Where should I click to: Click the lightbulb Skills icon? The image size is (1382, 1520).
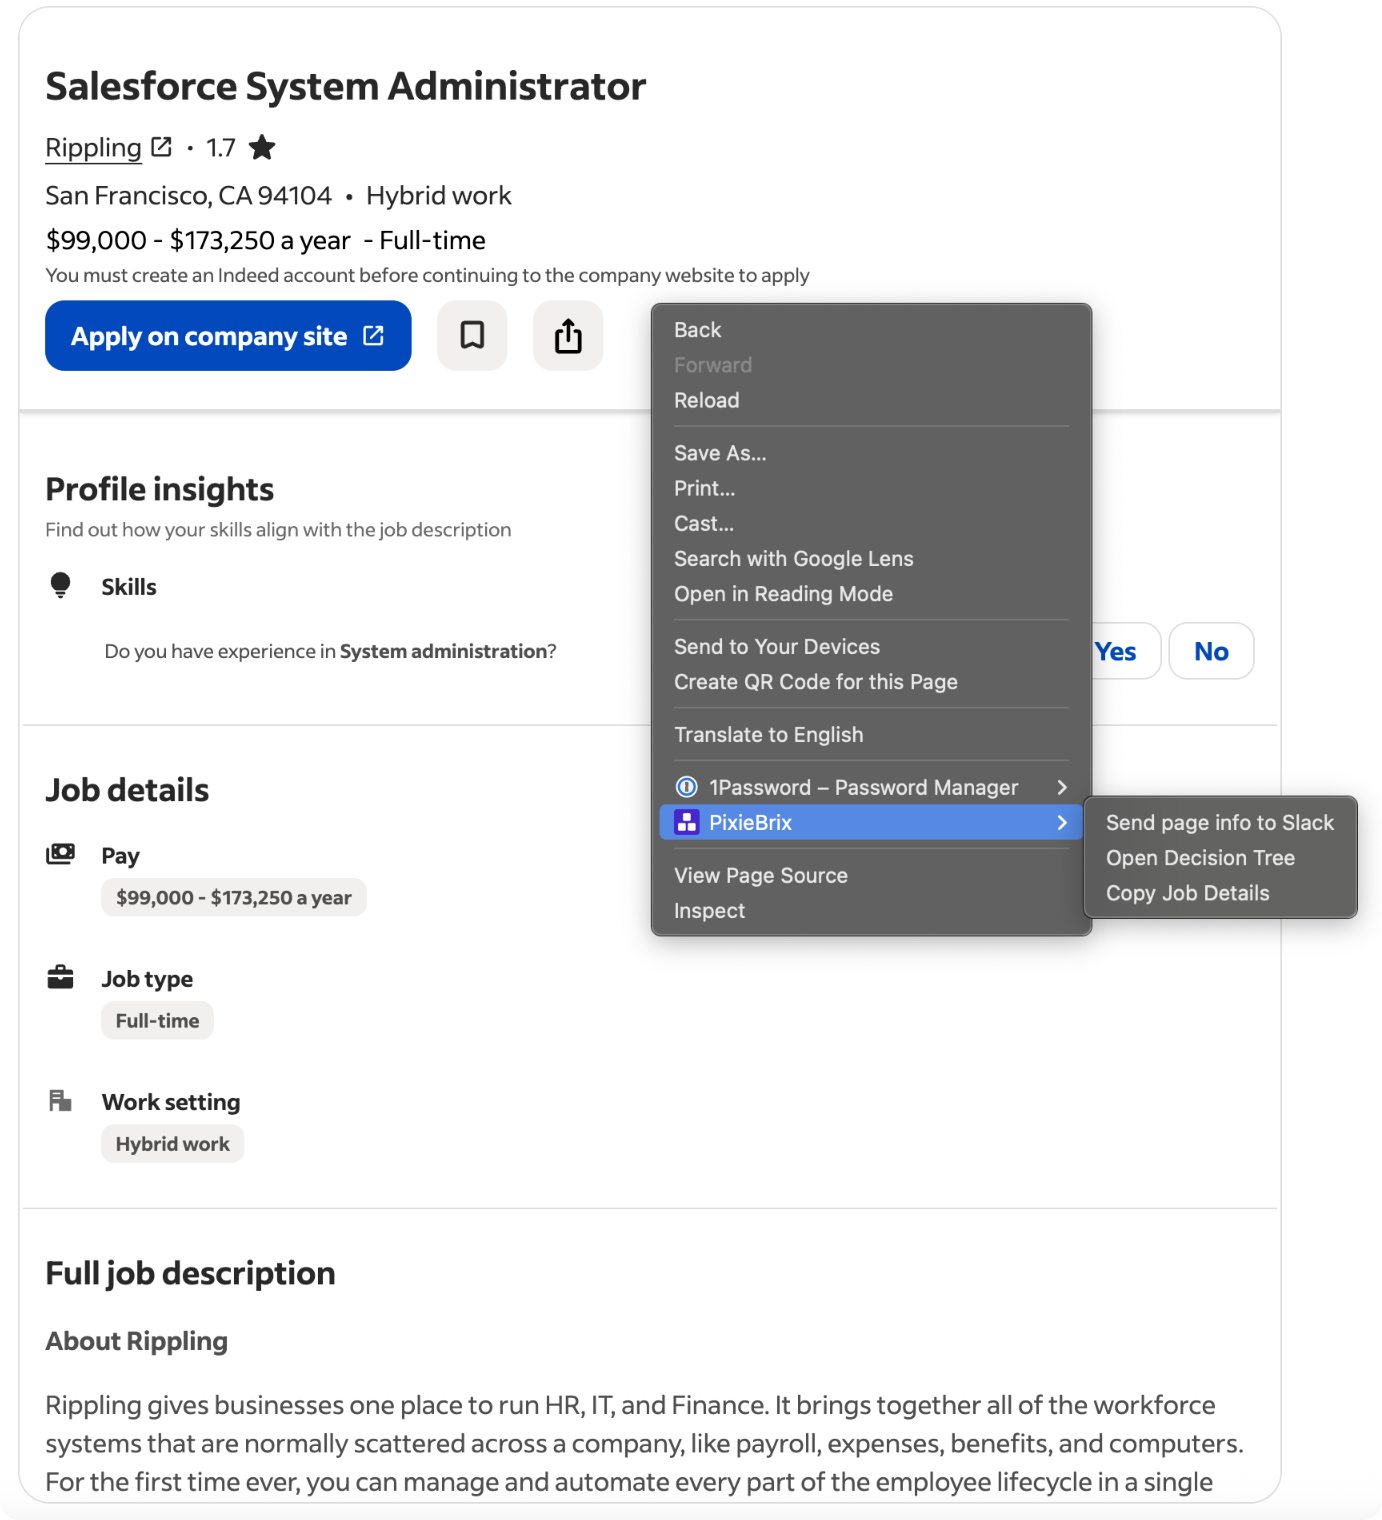(x=60, y=585)
